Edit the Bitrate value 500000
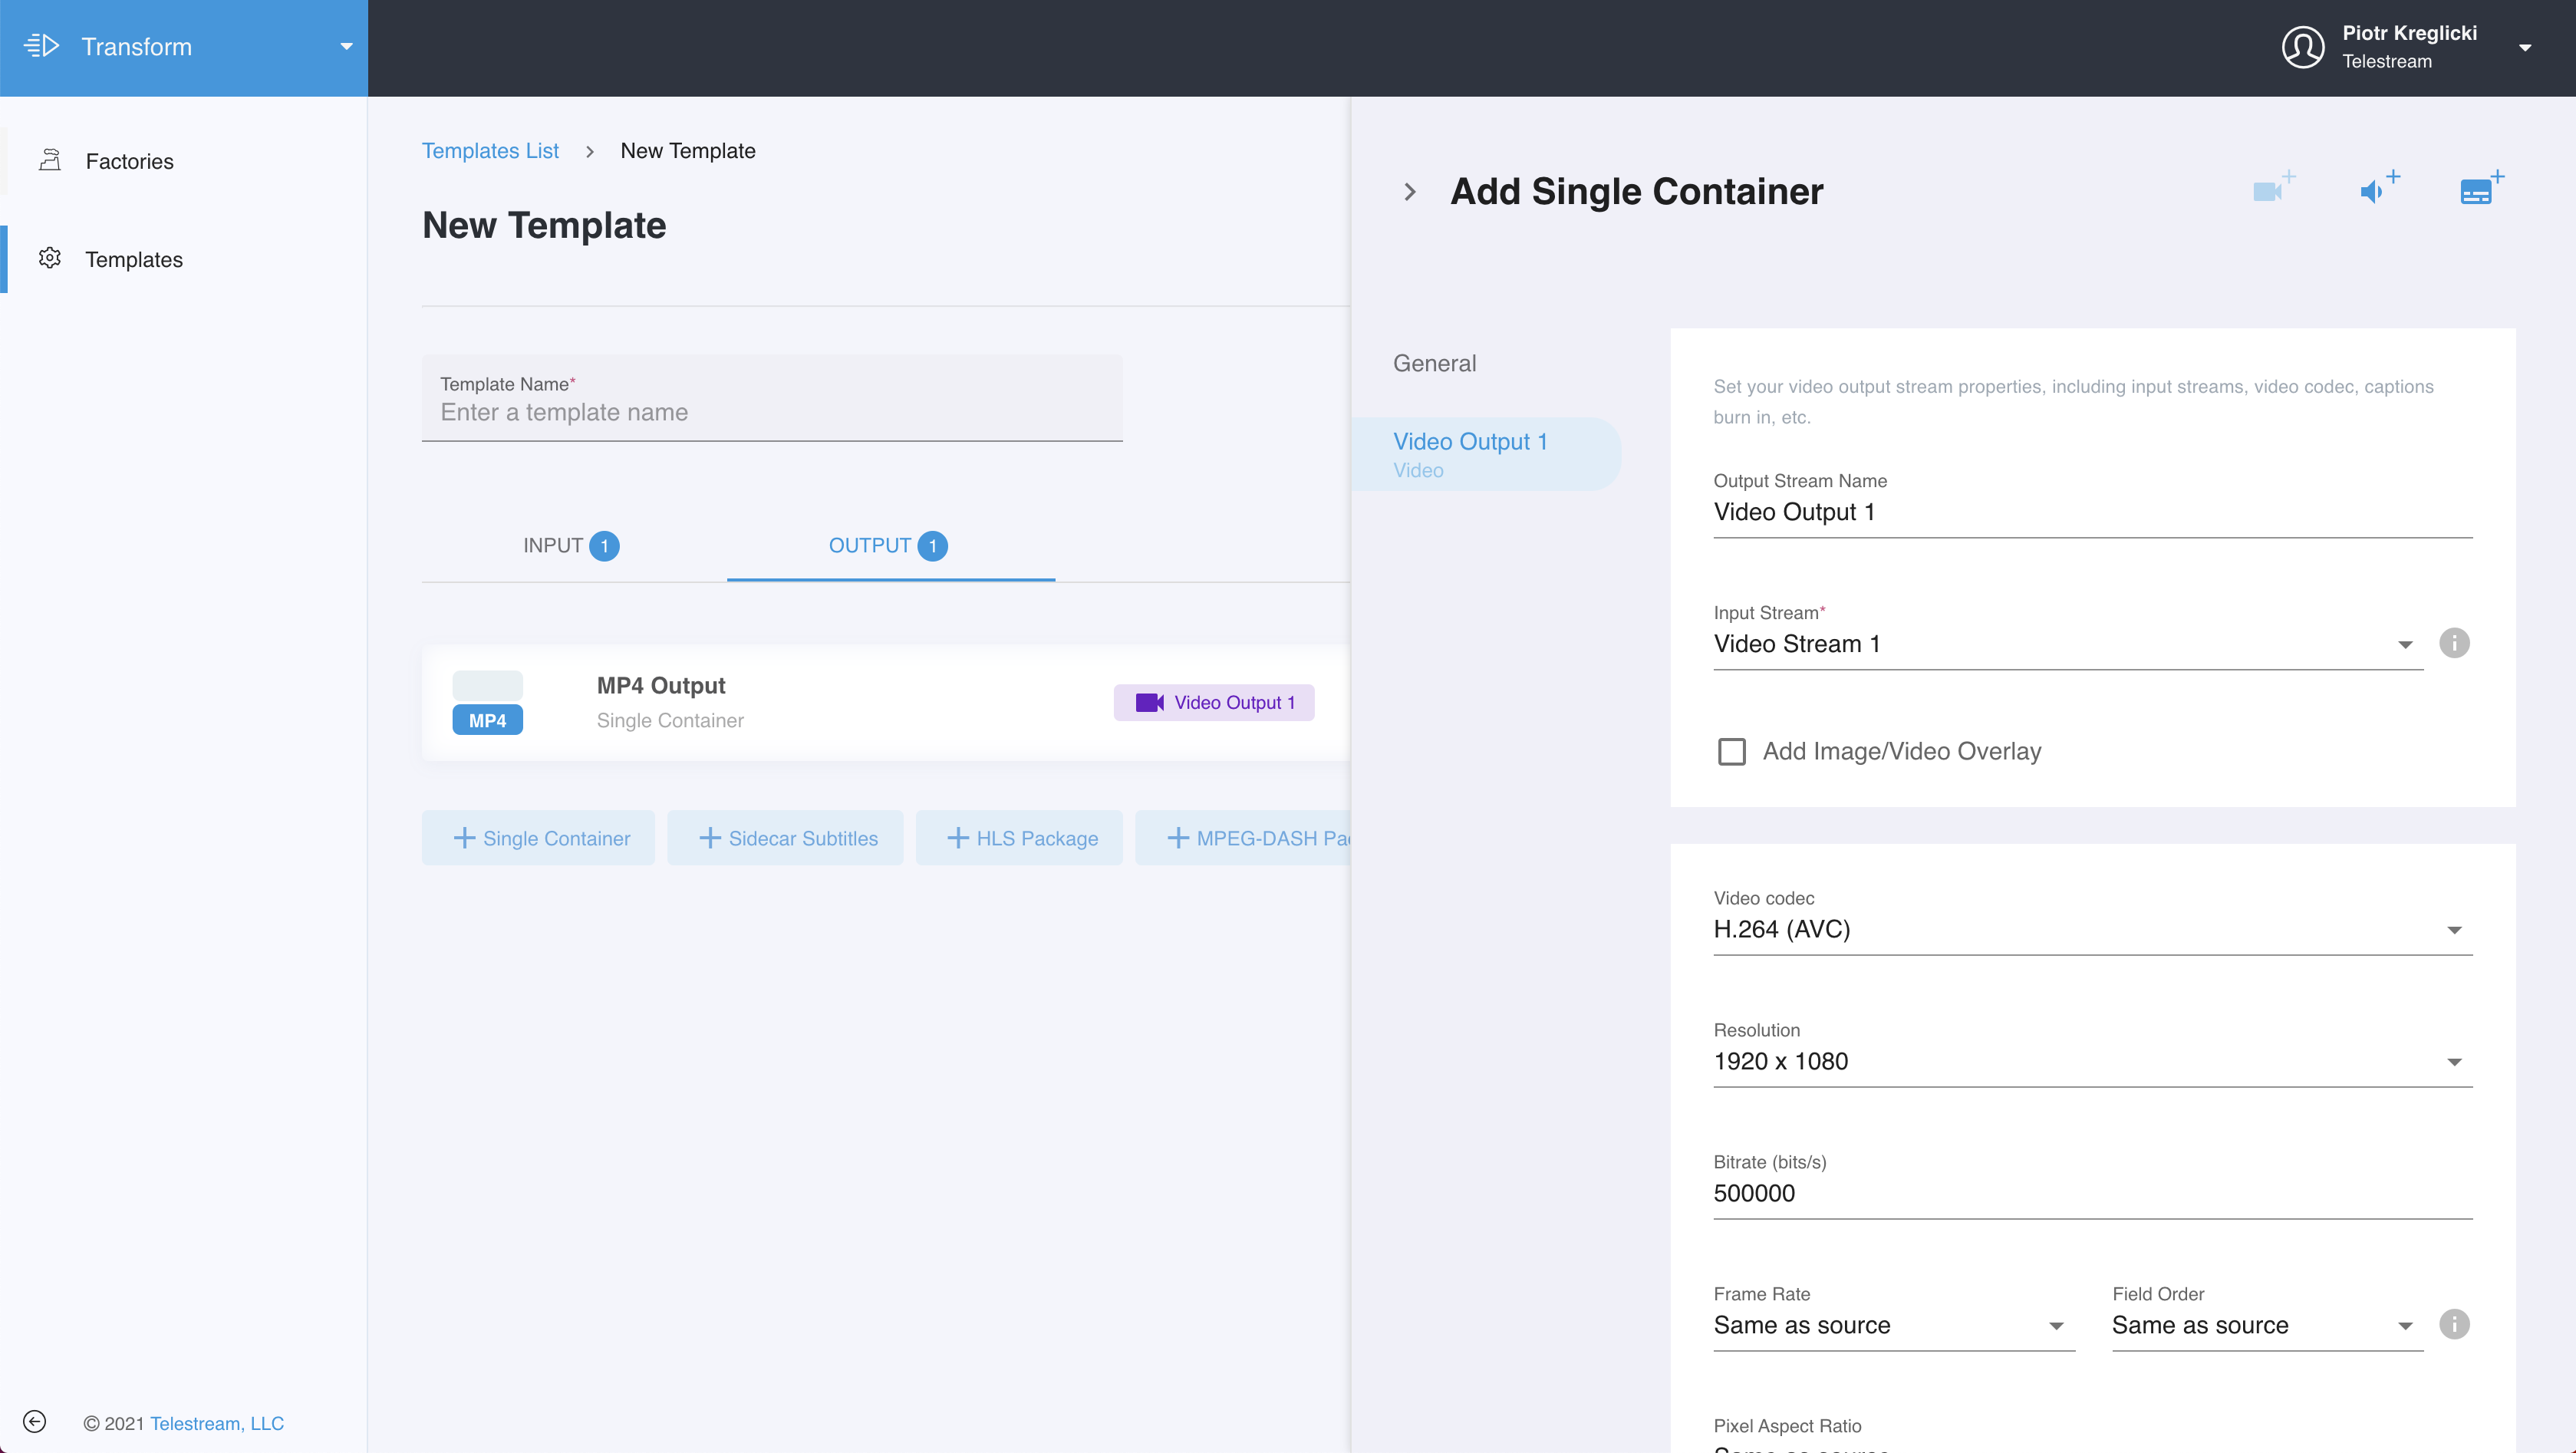This screenshot has width=2576, height=1453. click(2092, 1193)
